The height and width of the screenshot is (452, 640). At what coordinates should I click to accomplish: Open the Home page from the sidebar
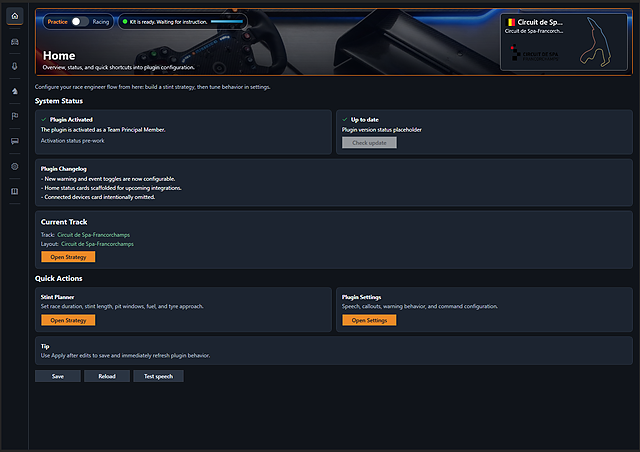pos(15,16)
